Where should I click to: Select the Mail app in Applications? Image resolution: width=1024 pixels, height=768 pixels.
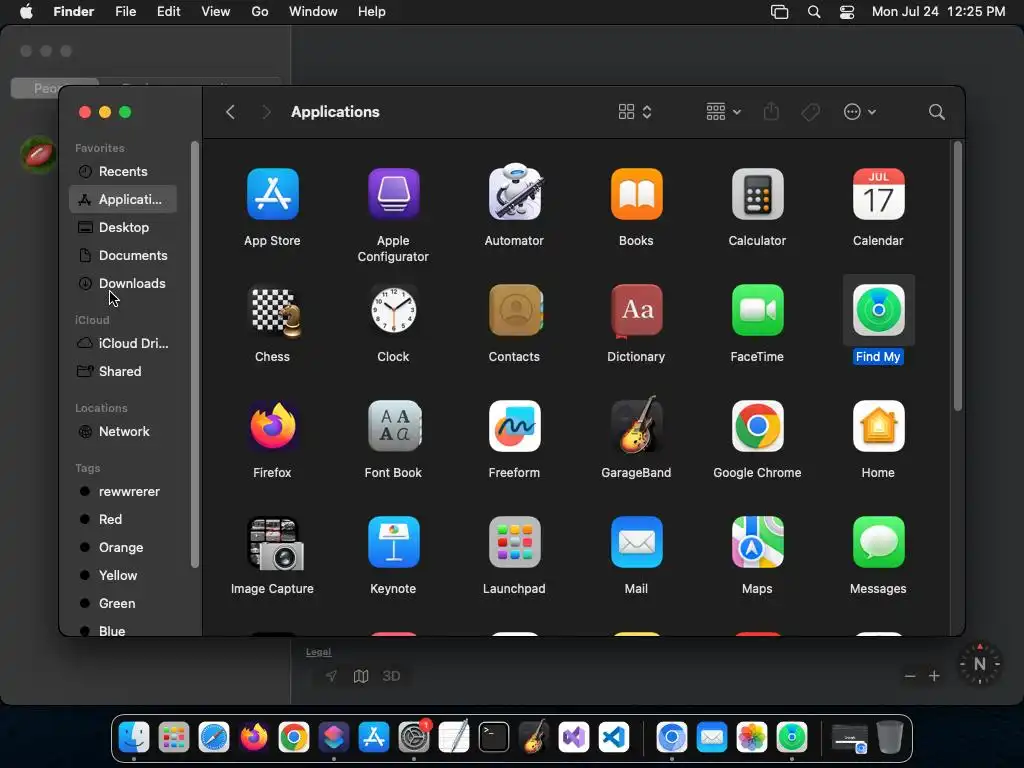(x=636, y=542)
